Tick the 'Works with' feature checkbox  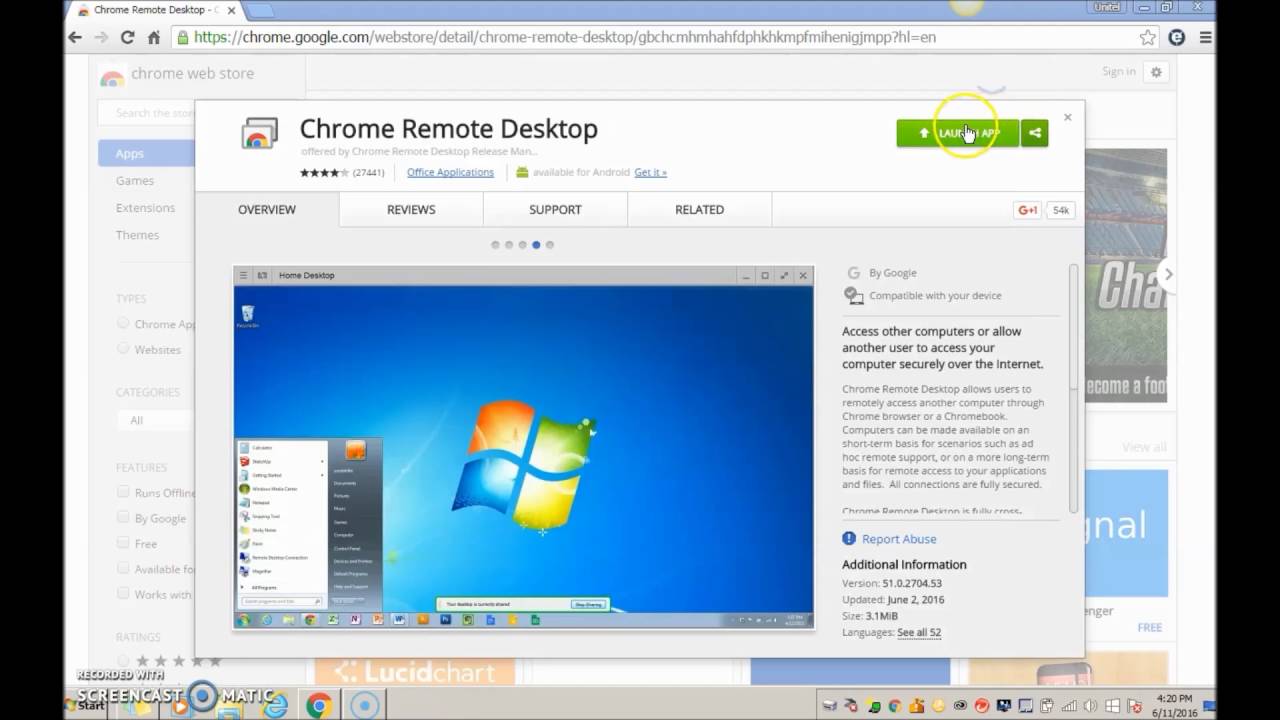pos(123,594)
